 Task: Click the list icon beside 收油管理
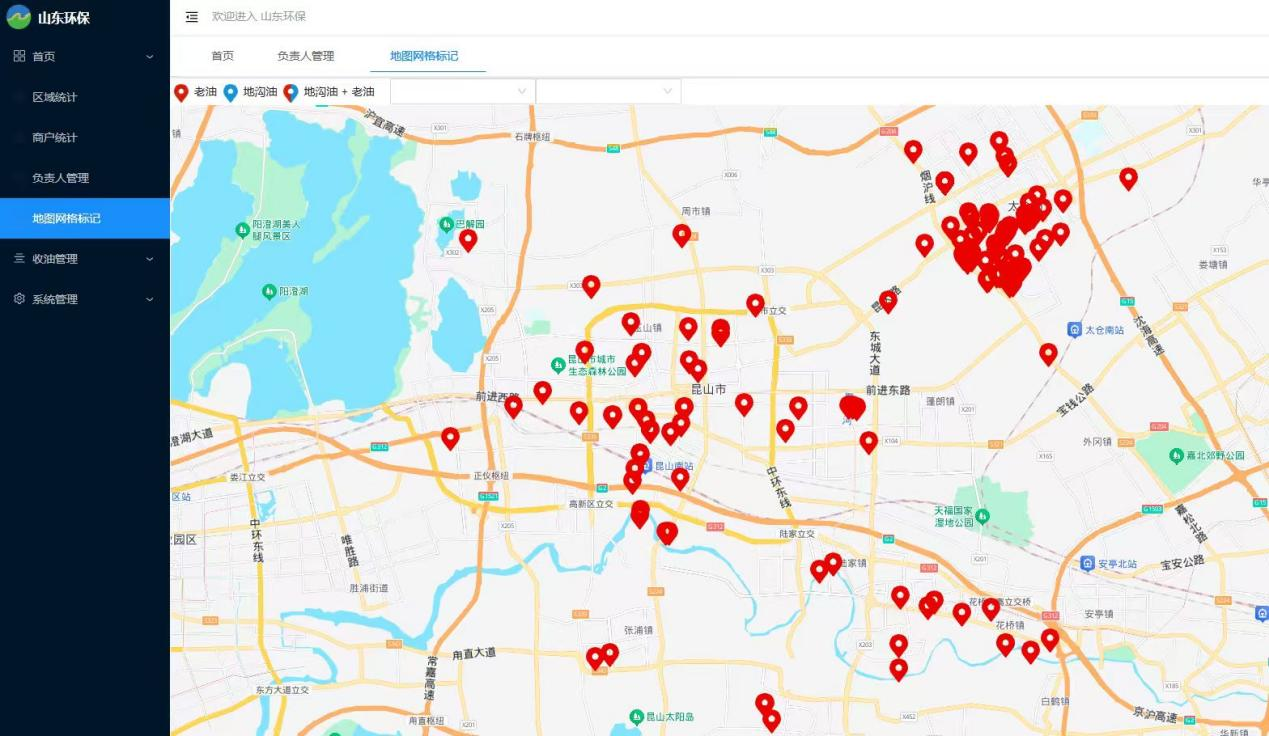coord(19,258)
